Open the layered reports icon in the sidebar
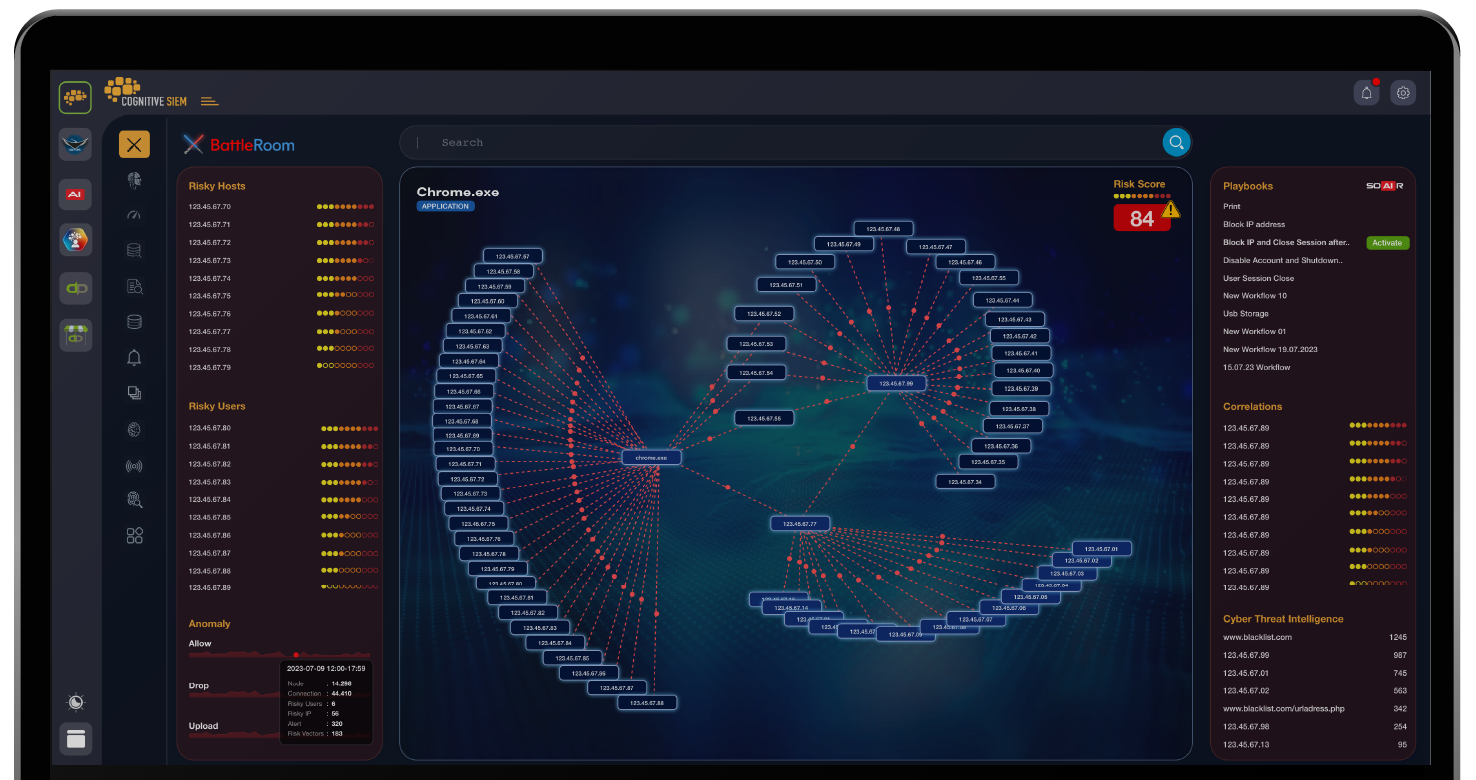The image size is (1476, 780). [x=135, y=393]
